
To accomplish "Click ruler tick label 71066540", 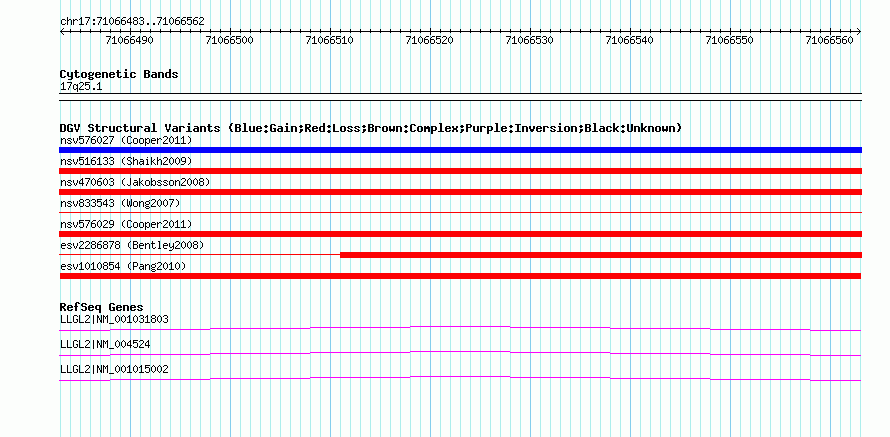I will pyautogui.click(x=629, y=40).
